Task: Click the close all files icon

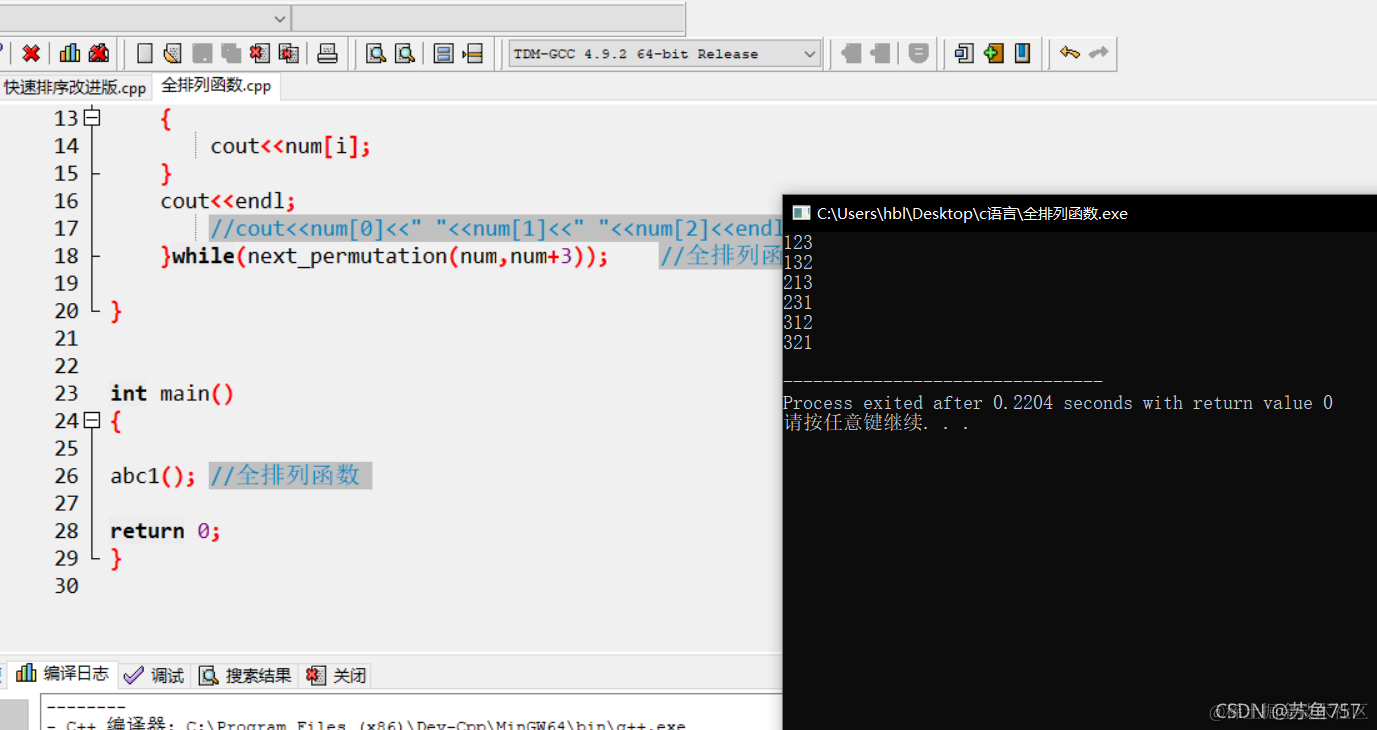Action: pos(289,53)
